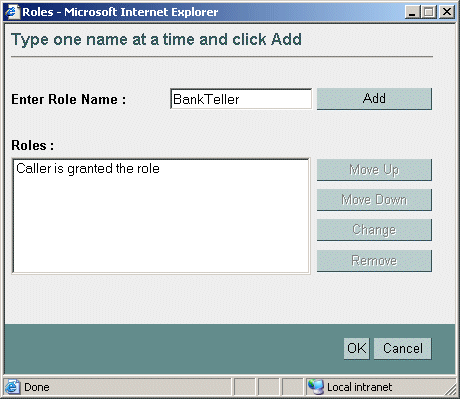Confirm with the OK button
The height and width of the screenshot is (399, 460).
coord(357,348)
